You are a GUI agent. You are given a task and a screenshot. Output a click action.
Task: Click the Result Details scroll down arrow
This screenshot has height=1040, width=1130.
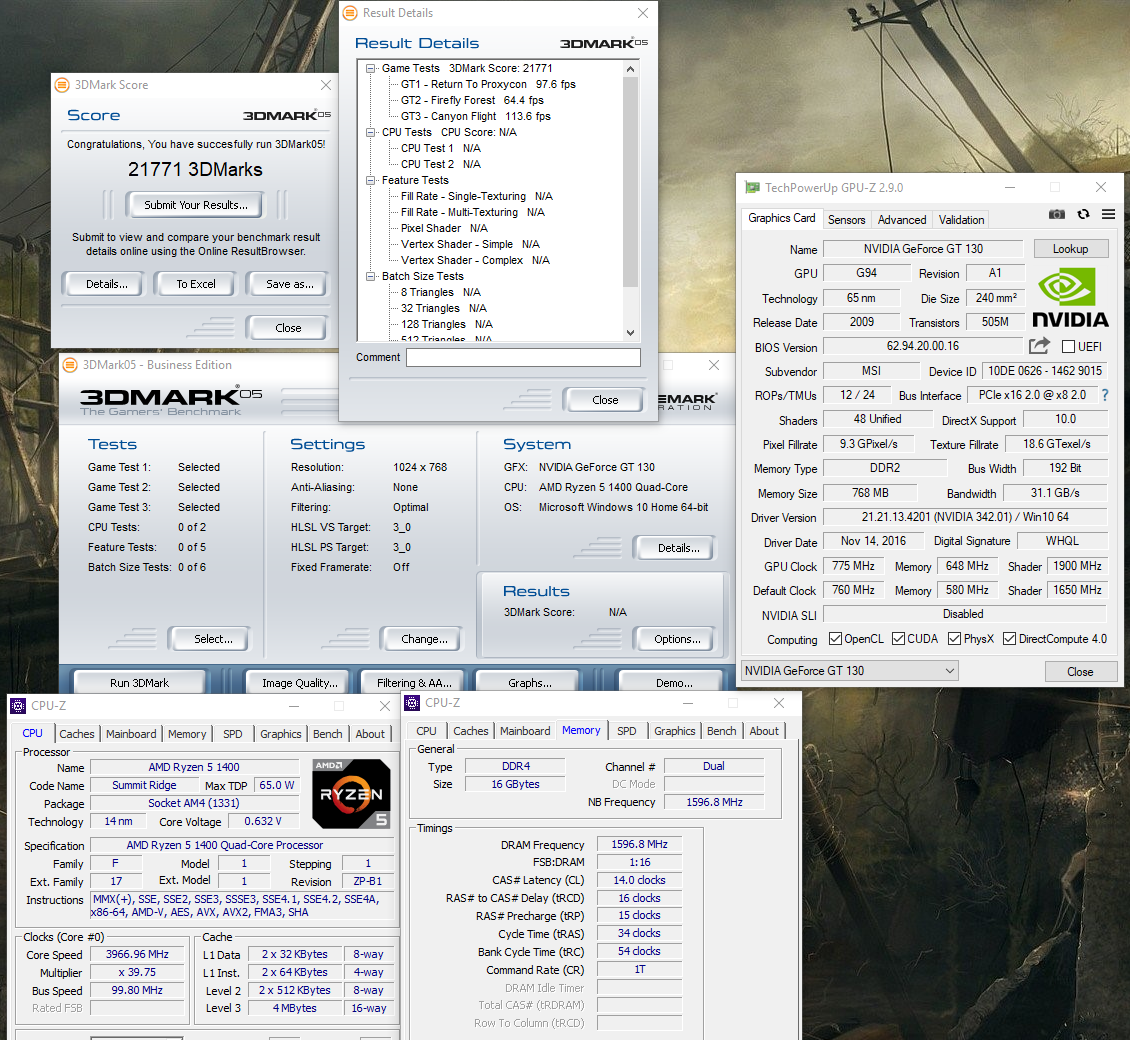(x=631, y=333)
